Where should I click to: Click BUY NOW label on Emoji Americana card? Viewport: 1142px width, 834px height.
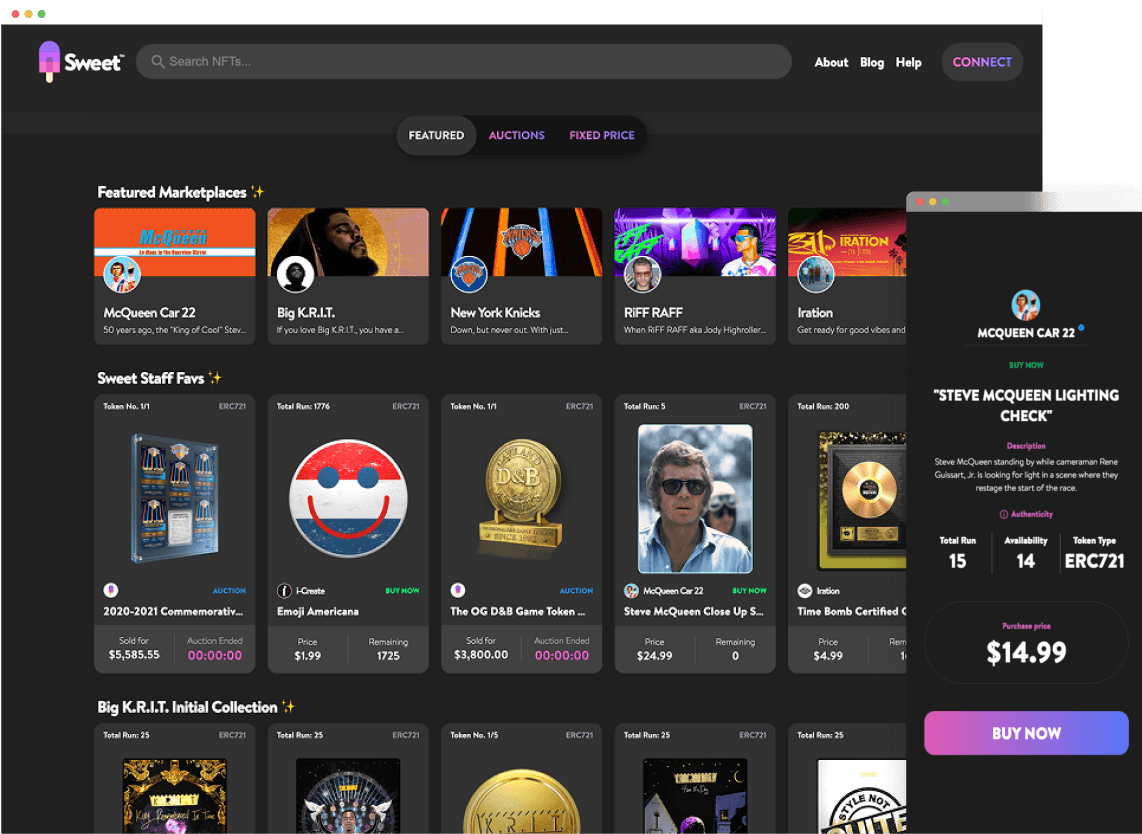(x=402, y=591)
